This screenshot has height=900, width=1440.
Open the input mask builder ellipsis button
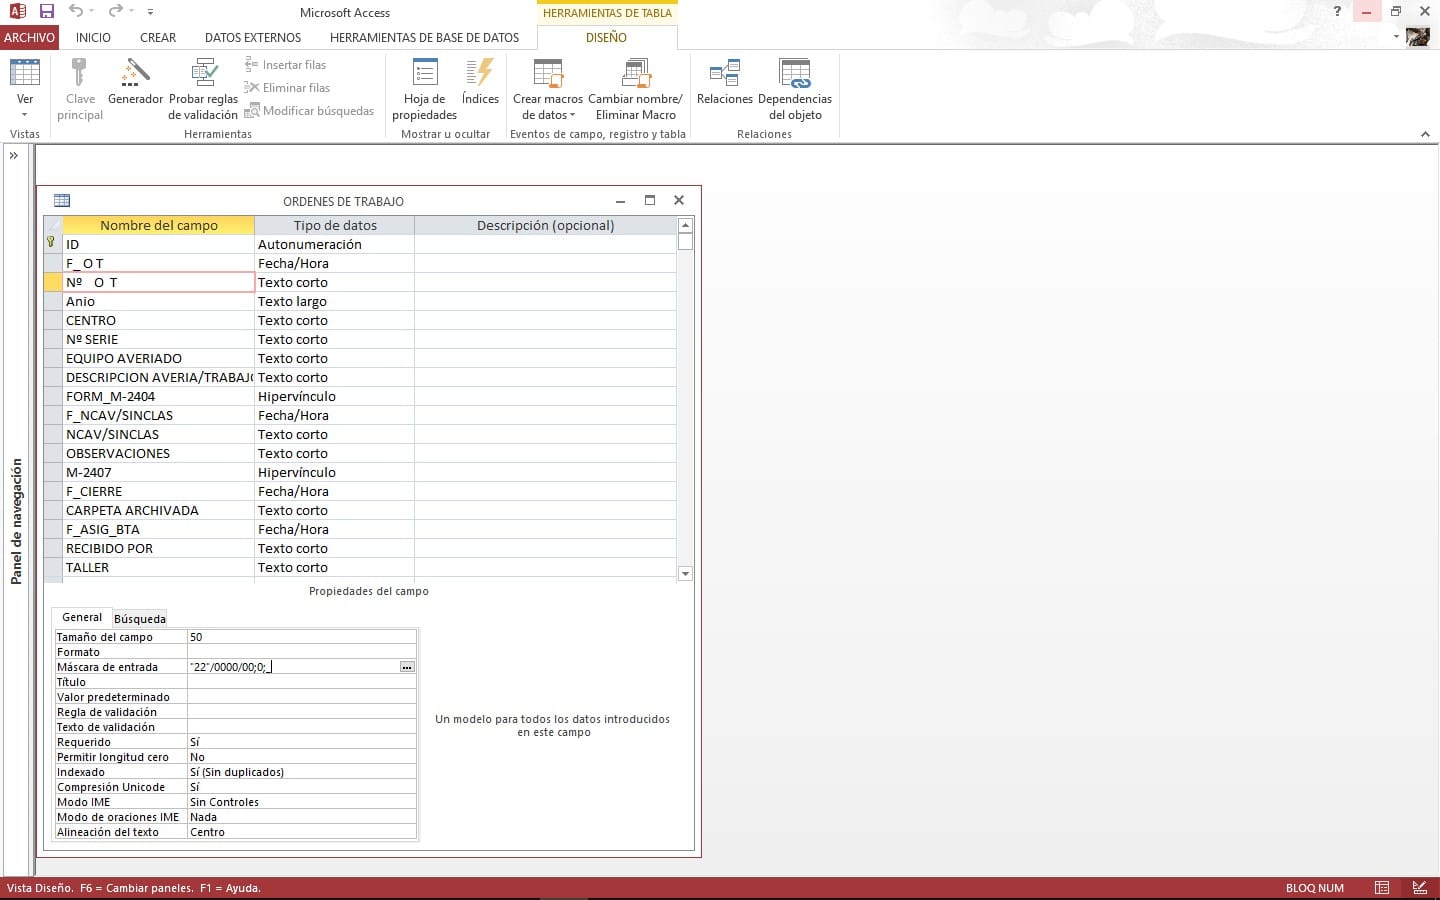click(x=407, y=667)
